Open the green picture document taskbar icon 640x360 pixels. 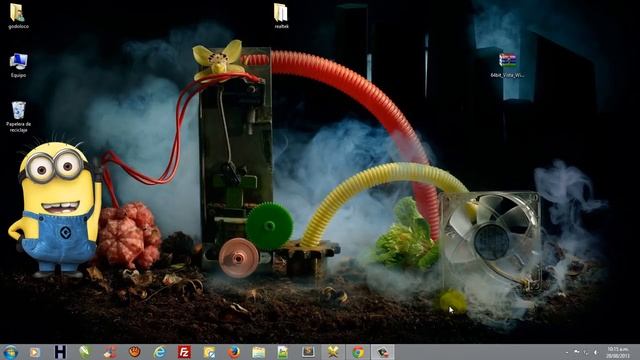[x=283, y=352]
